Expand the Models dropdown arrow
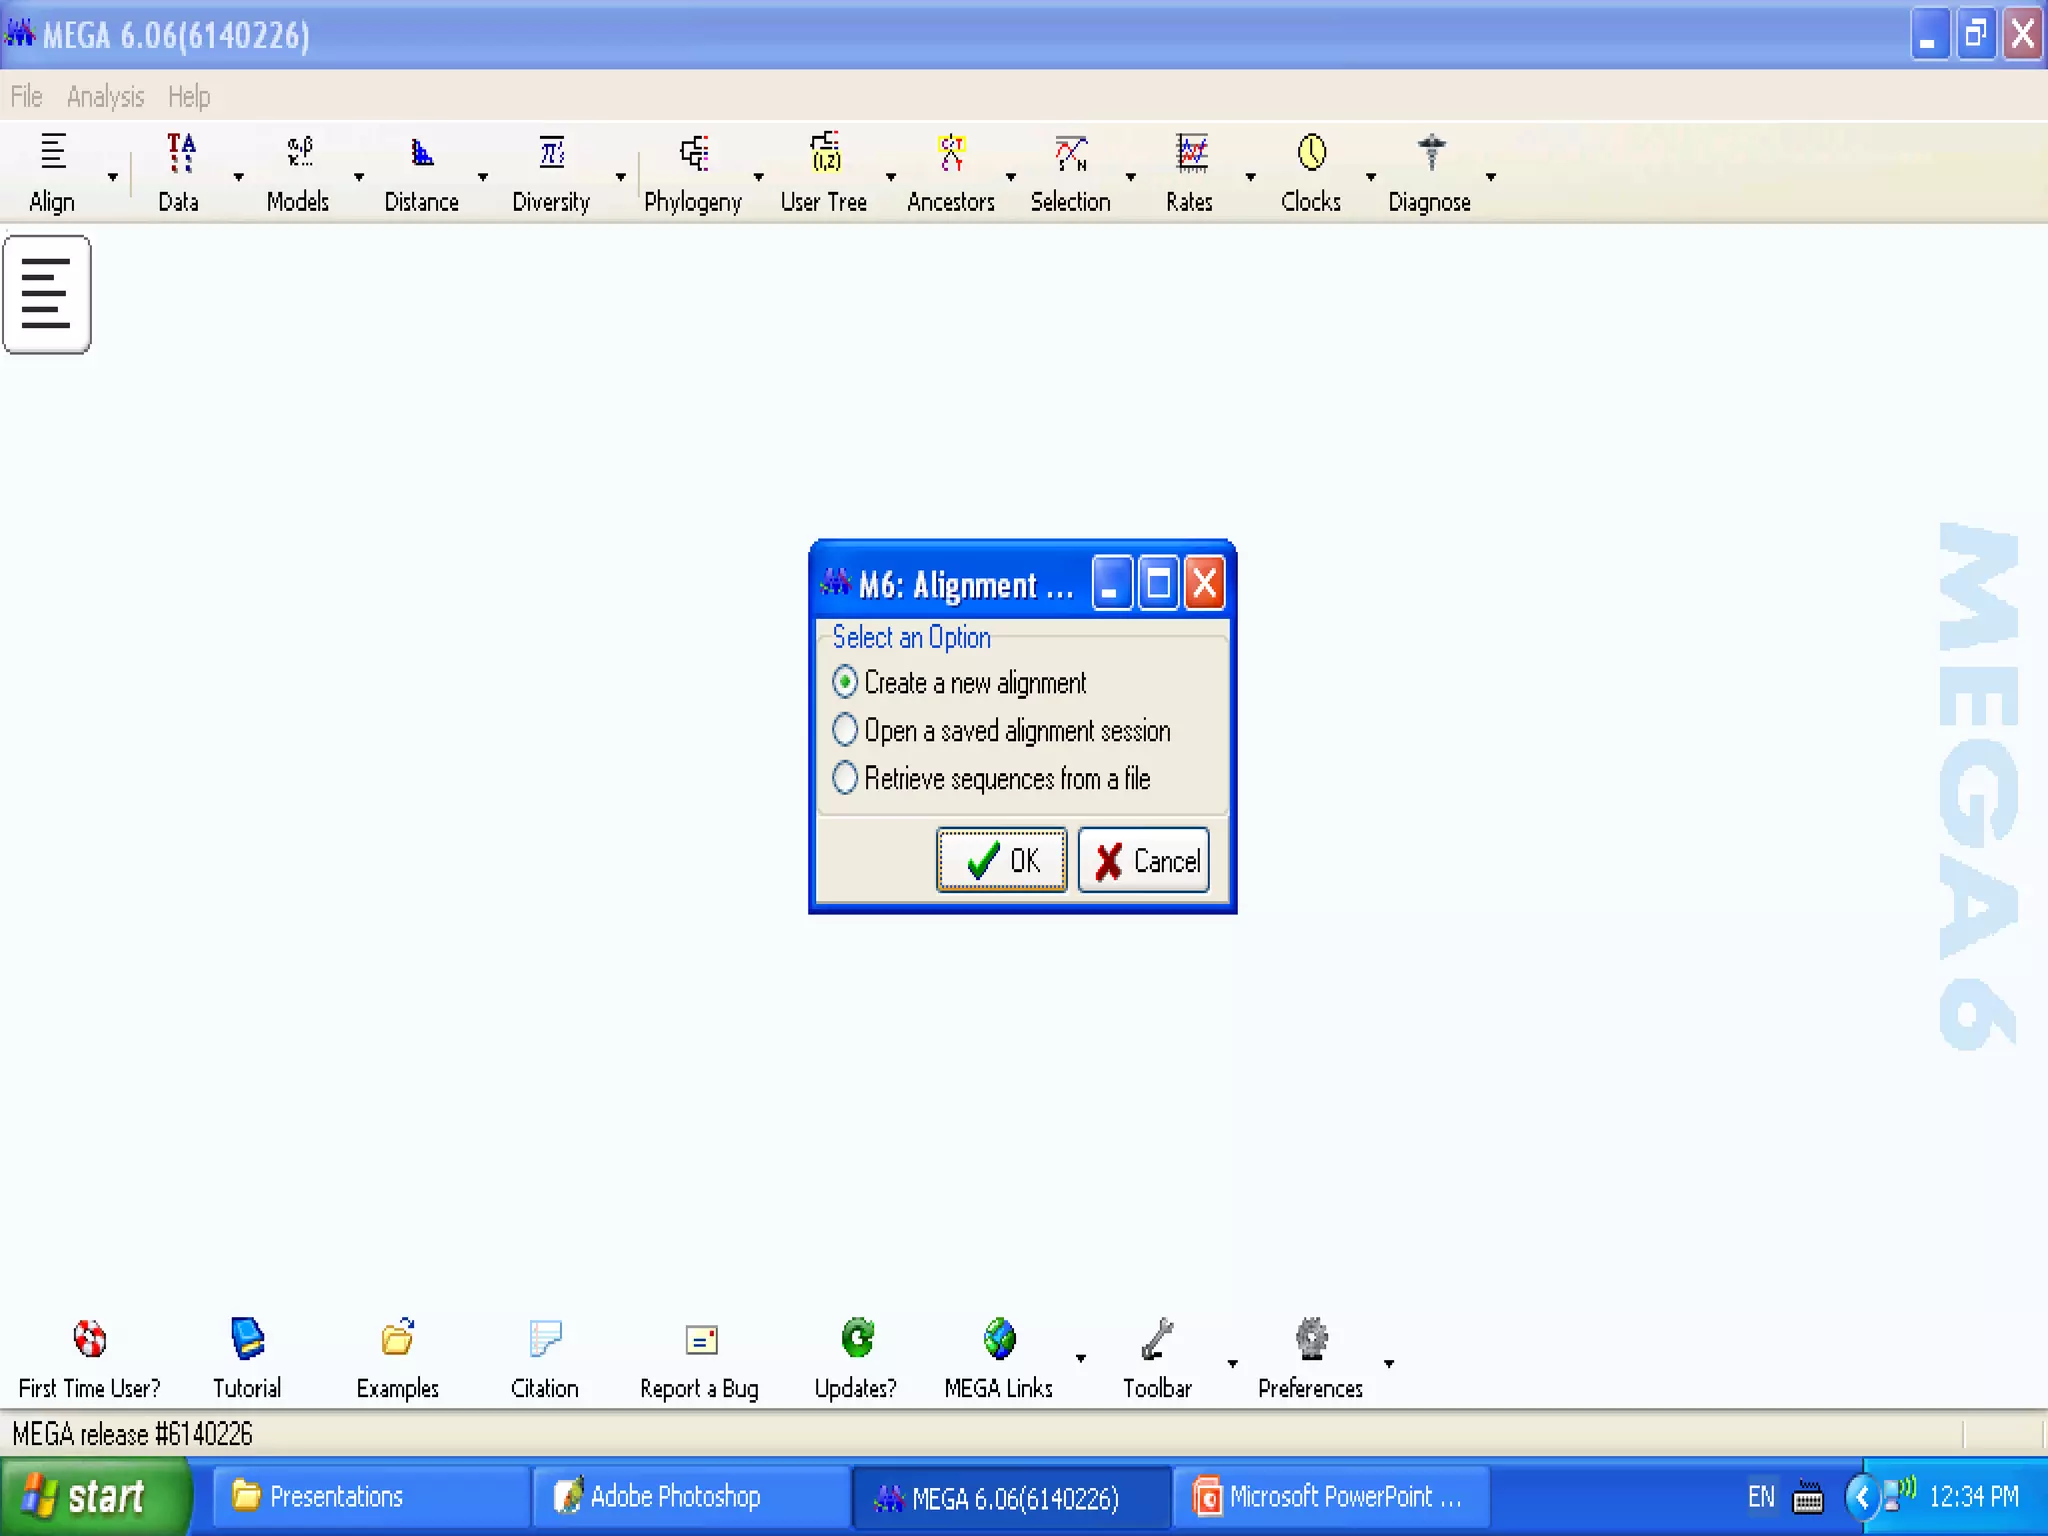This screenshot has height=1536, width=2048. [x=359, y=177]
